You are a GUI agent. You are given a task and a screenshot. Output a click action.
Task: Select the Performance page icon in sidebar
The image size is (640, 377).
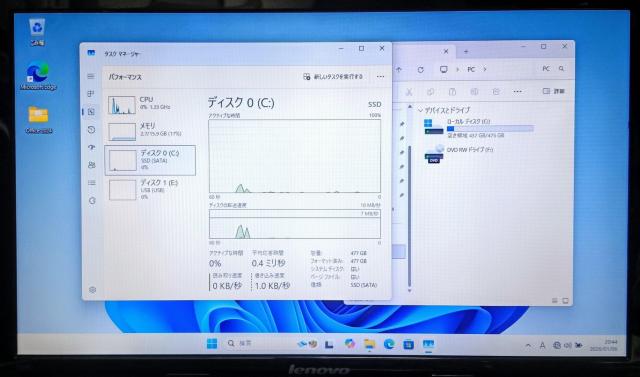(x=91, y=111)
